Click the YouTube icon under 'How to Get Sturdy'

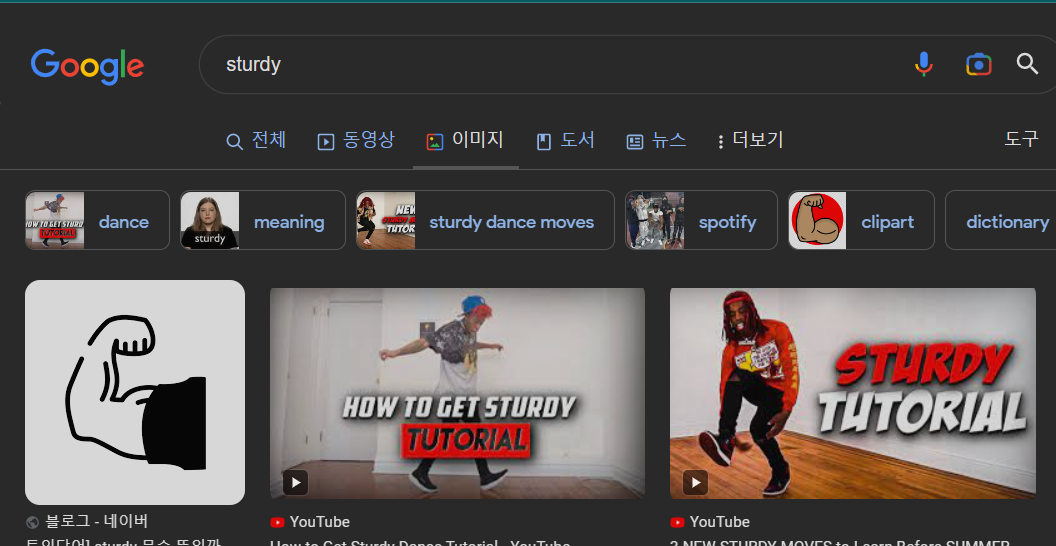click(x=277, y=522)
